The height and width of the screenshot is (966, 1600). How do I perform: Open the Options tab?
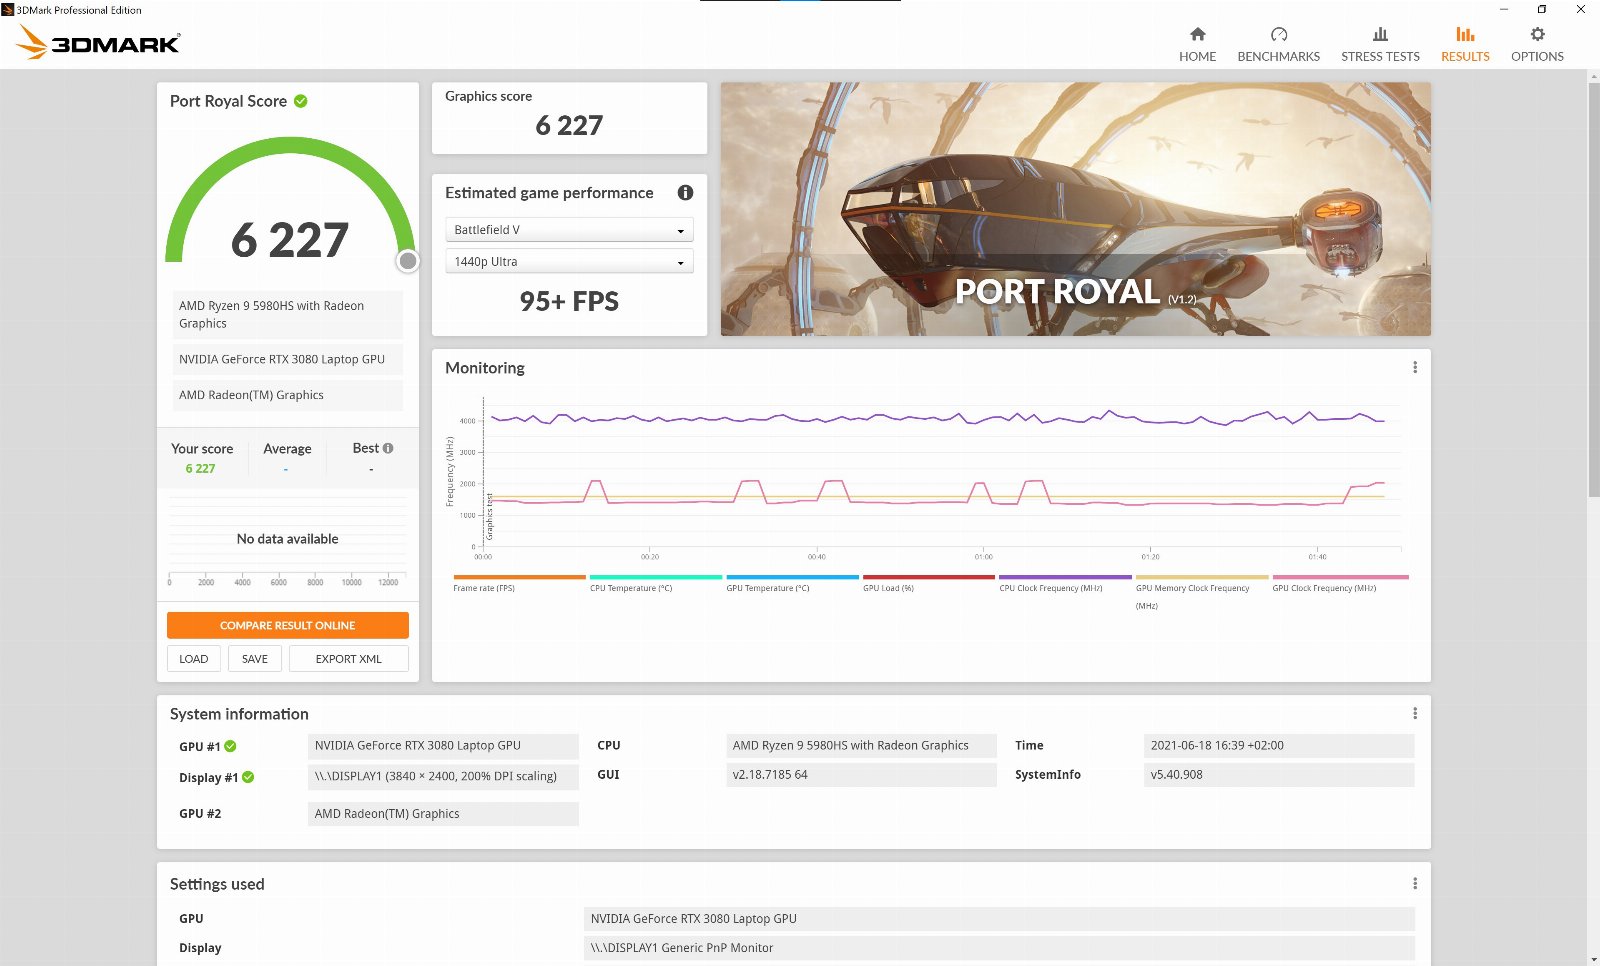click(1537, 45)
